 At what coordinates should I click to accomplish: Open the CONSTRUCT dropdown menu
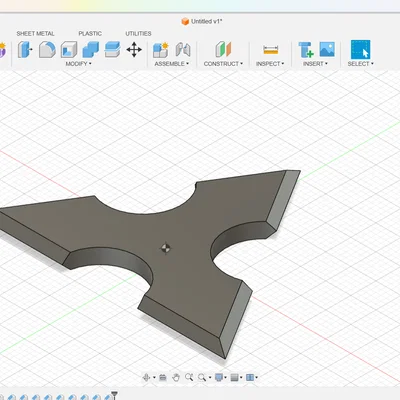[x=223, y=64]
